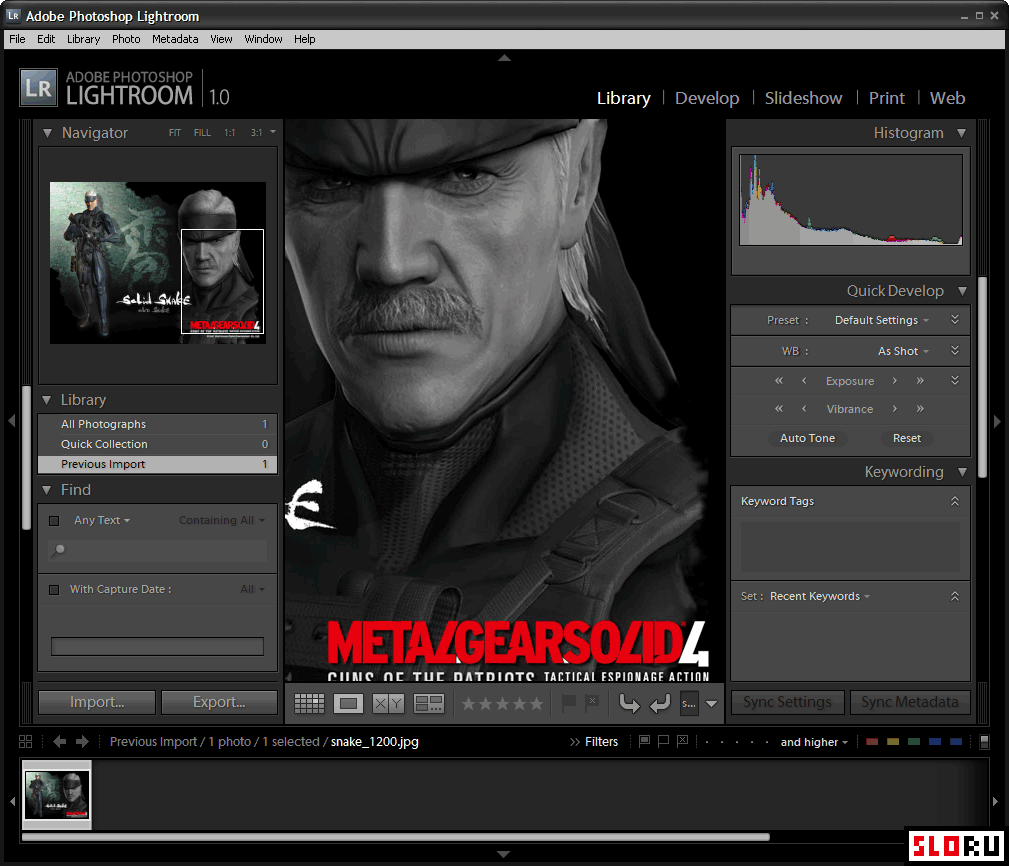Viewport: 1009px width, 866px height.
Task: Switch to the Slideshow module
Action: pyautogui.click(x=803, y=98)
